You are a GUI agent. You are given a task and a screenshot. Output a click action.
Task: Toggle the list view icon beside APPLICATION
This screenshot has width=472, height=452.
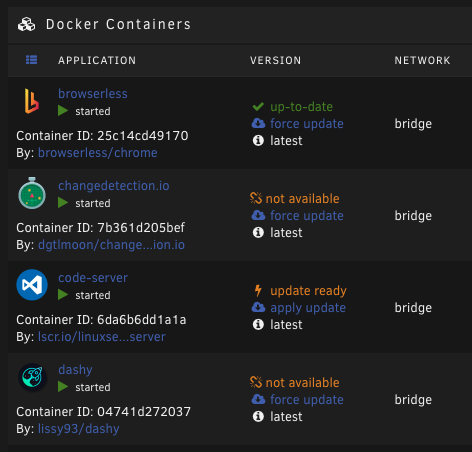(32, 60)
